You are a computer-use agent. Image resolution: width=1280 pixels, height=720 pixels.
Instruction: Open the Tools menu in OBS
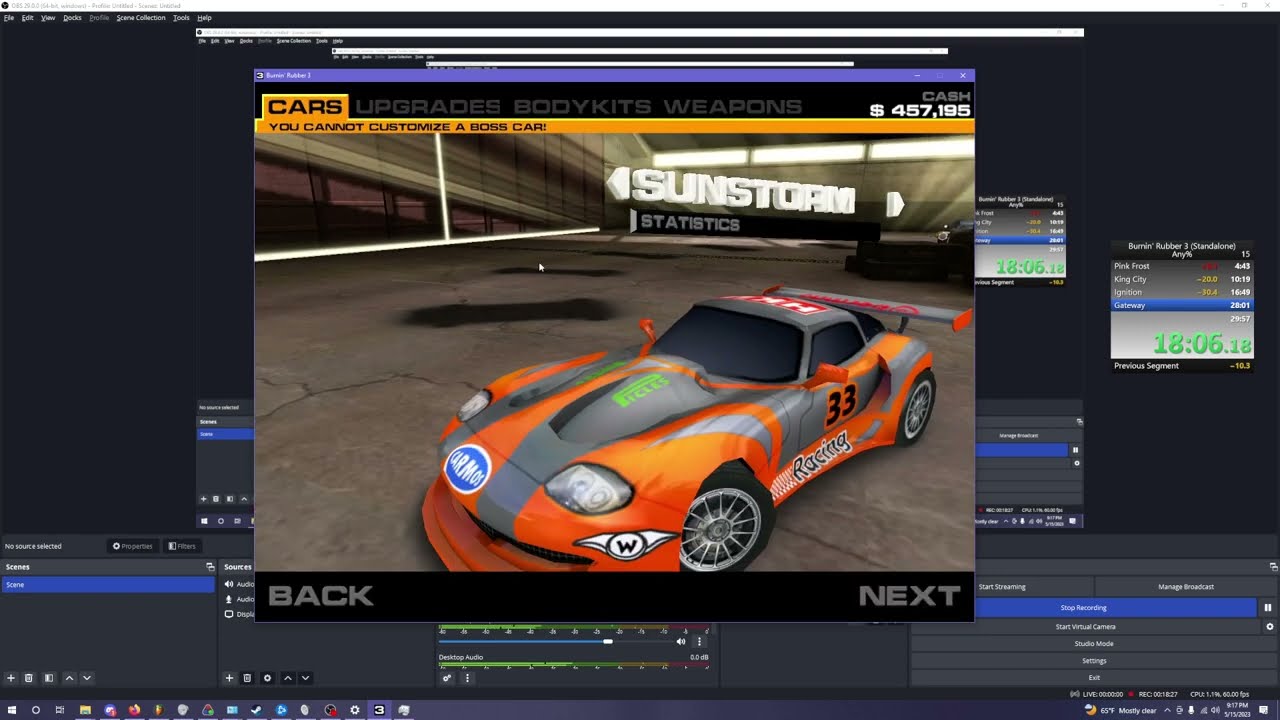(x=181, y=18)
